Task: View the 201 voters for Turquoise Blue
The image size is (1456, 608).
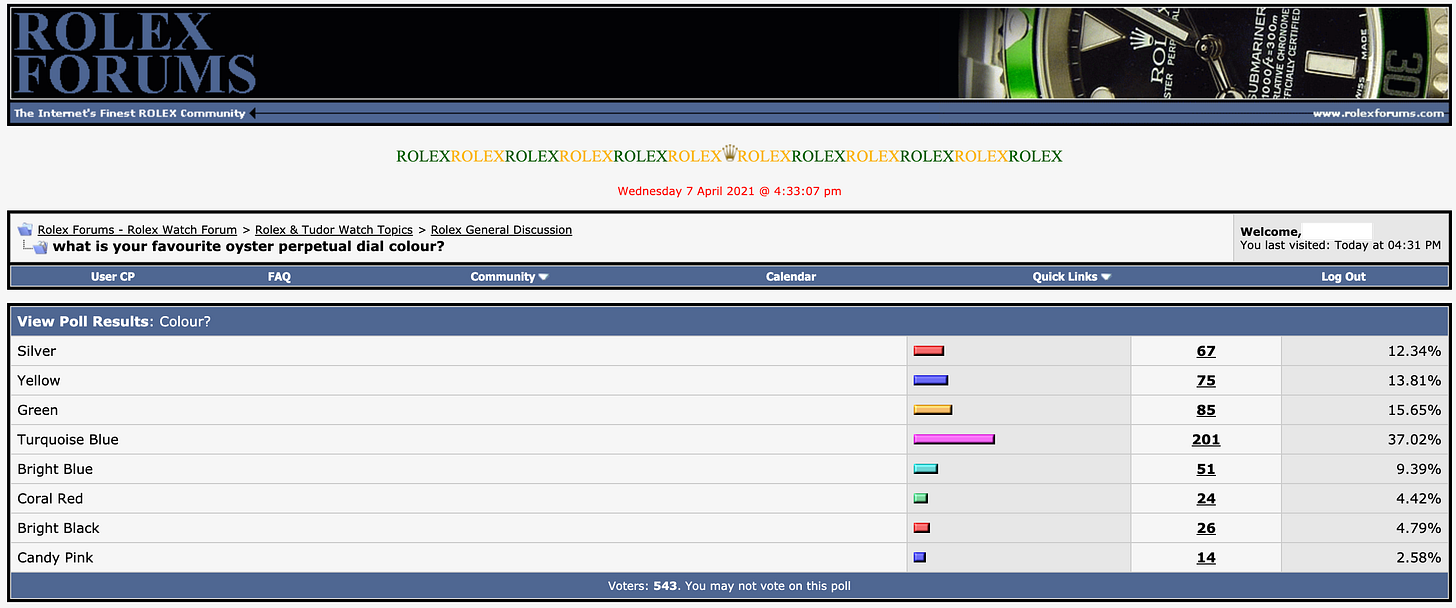Action: pos(1206,439)
